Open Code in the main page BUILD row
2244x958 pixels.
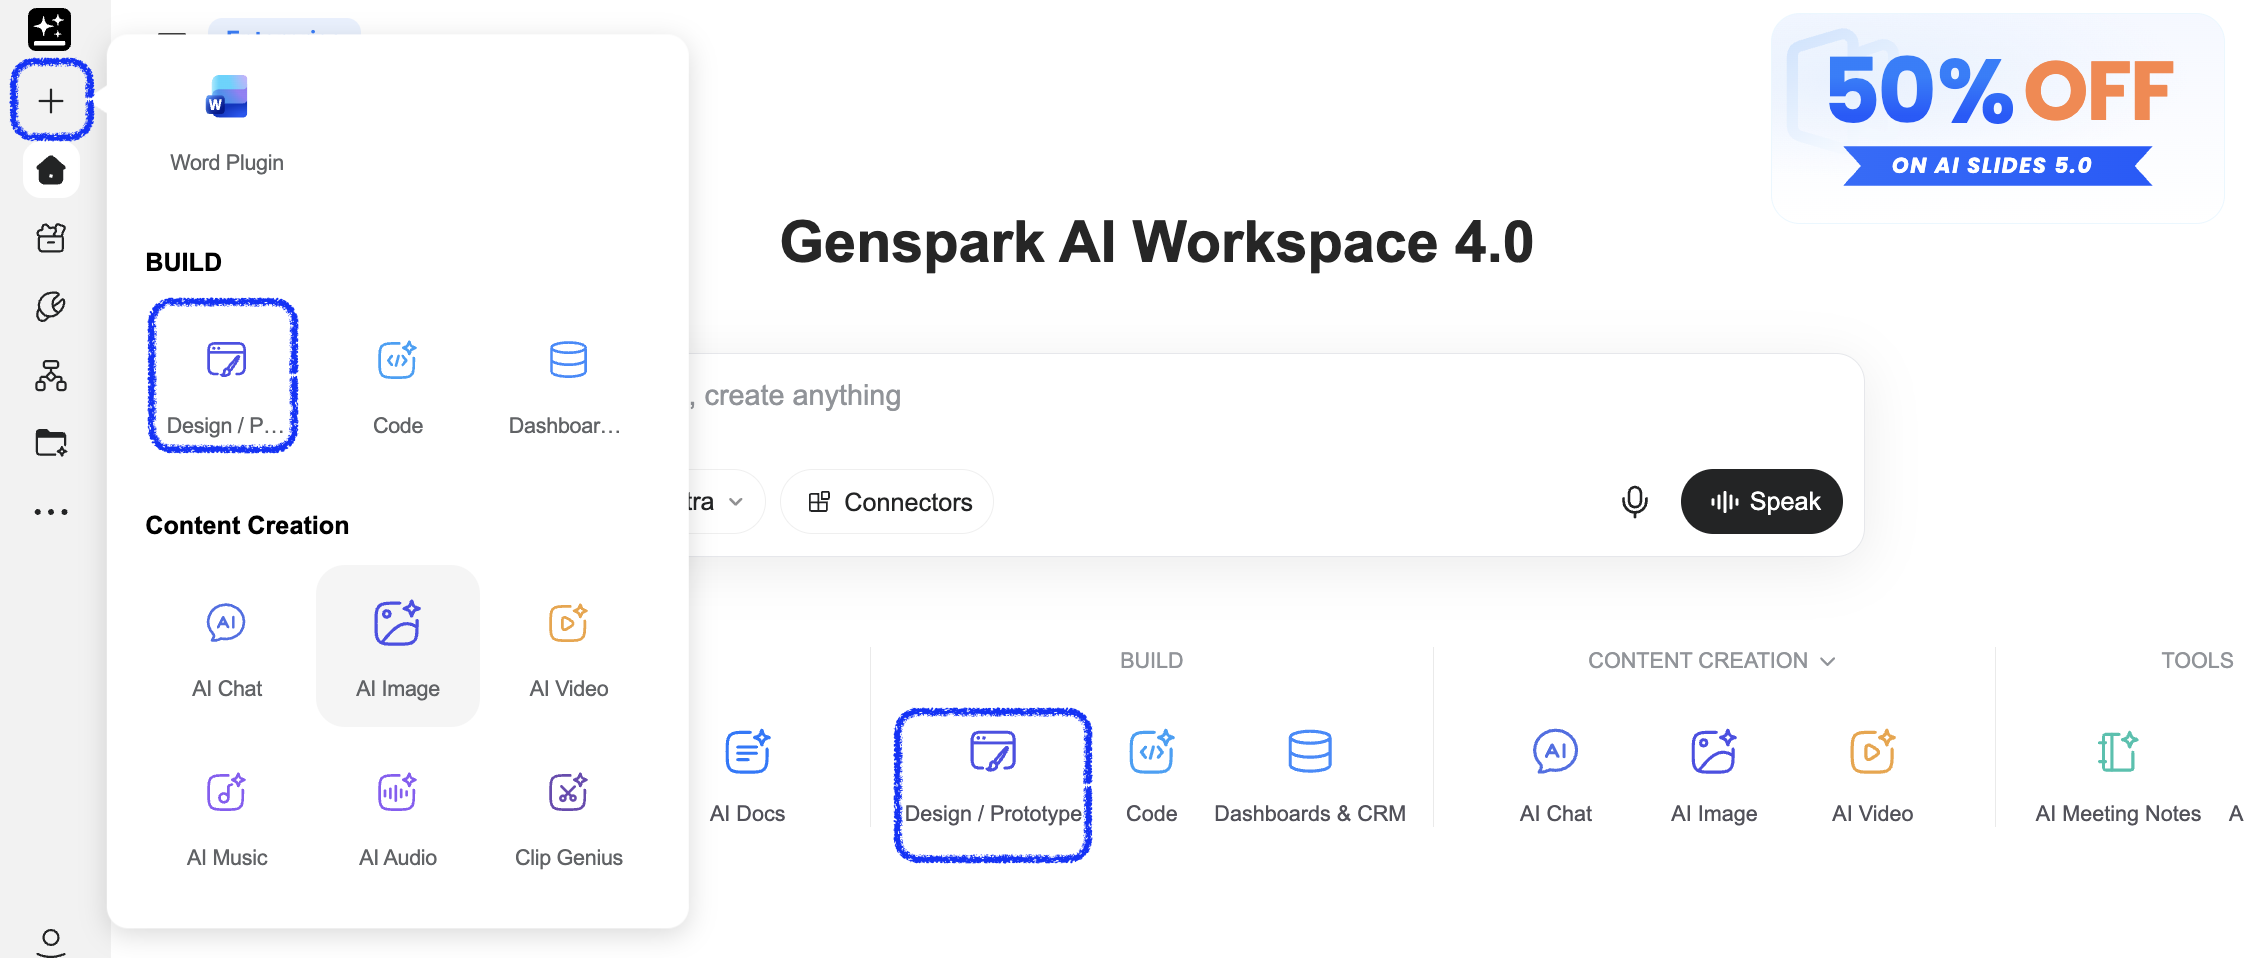pyautogui.click(x=1151, y=776)
